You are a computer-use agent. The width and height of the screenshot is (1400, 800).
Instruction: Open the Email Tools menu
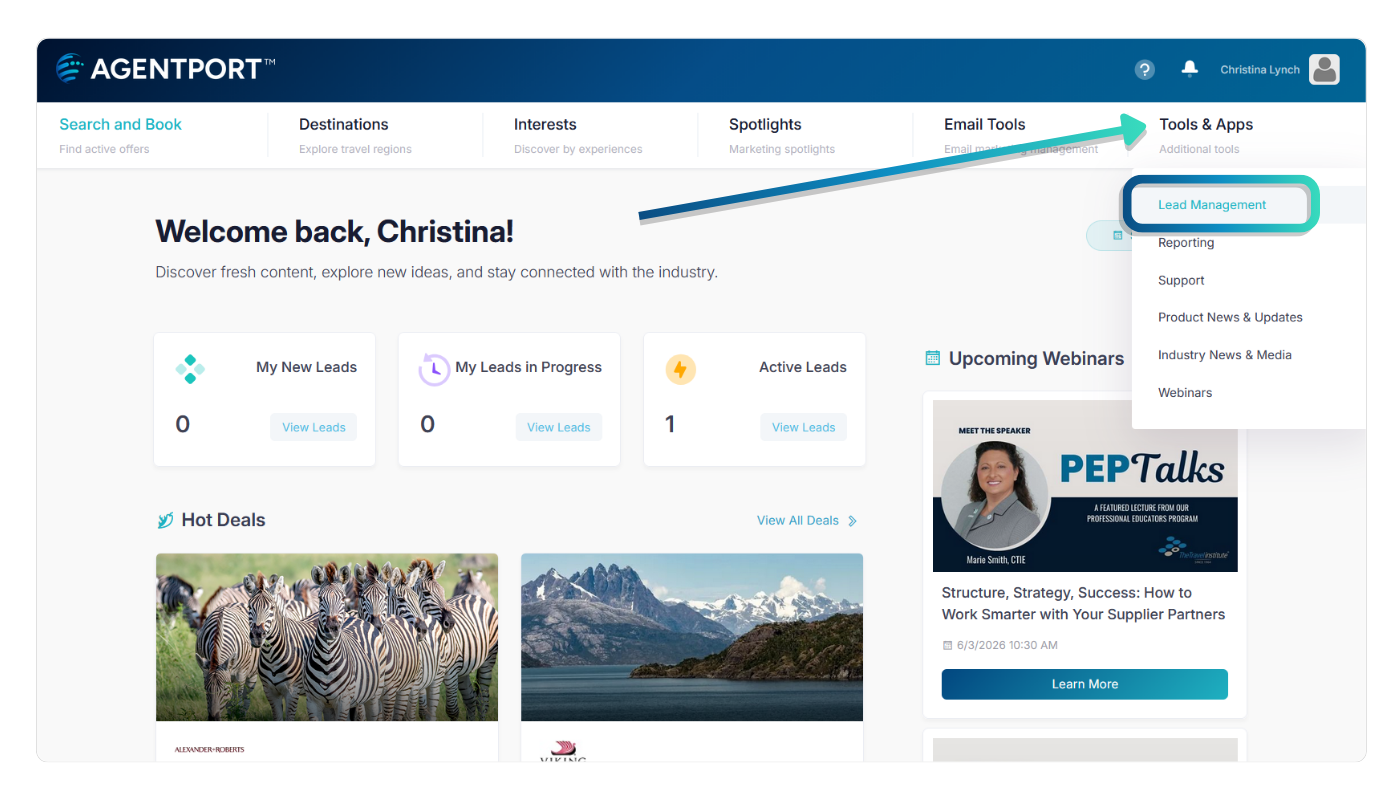pyautogui.click(x=1021, y=135)
